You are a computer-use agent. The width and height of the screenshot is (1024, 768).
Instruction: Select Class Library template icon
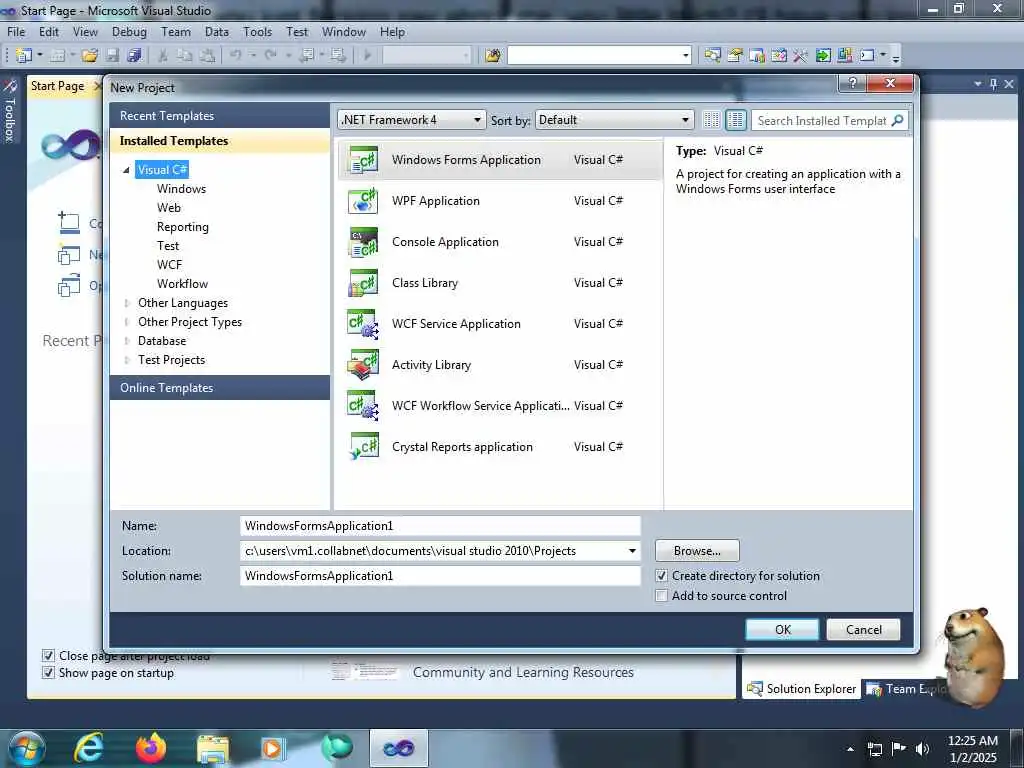[x=363, y=283]
